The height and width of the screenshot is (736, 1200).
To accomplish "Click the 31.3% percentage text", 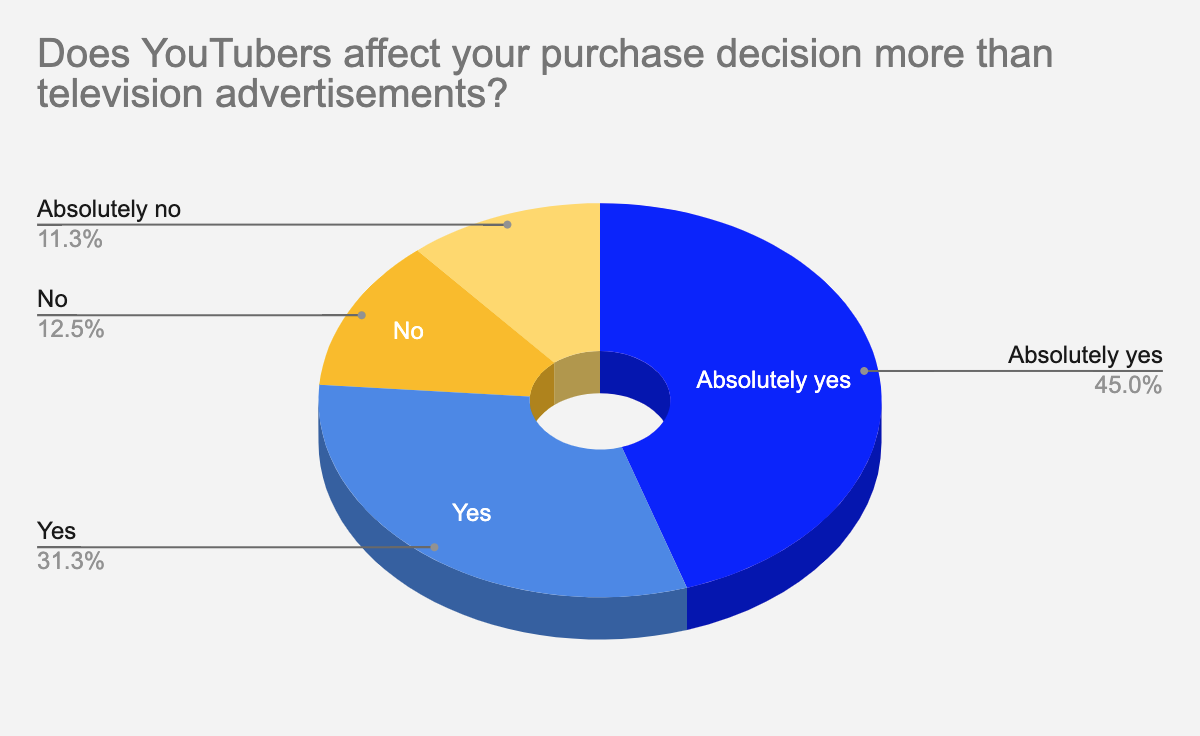I will pos(70,561).
